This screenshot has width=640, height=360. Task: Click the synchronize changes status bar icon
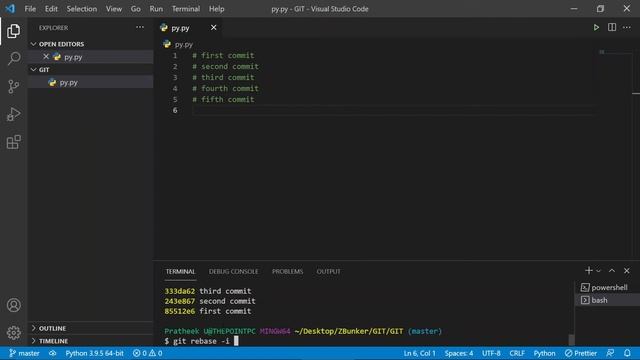pyautogui.click(x=53, y=353)
